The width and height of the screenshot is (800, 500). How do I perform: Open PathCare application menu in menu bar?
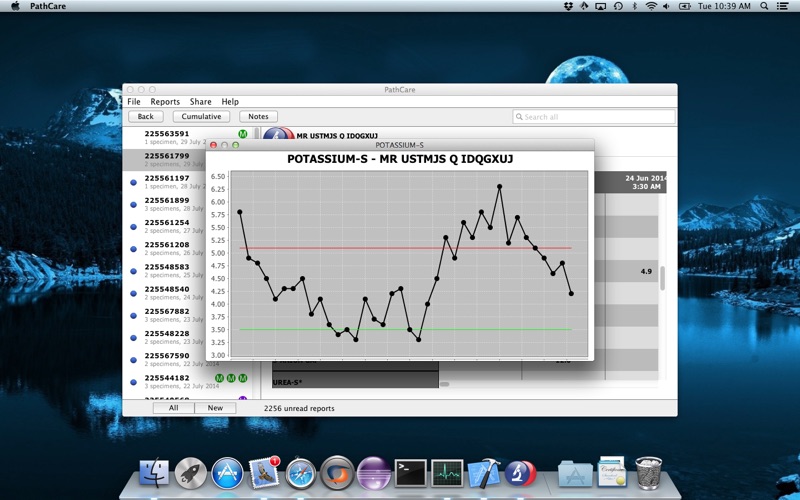(x=48, y=6)
